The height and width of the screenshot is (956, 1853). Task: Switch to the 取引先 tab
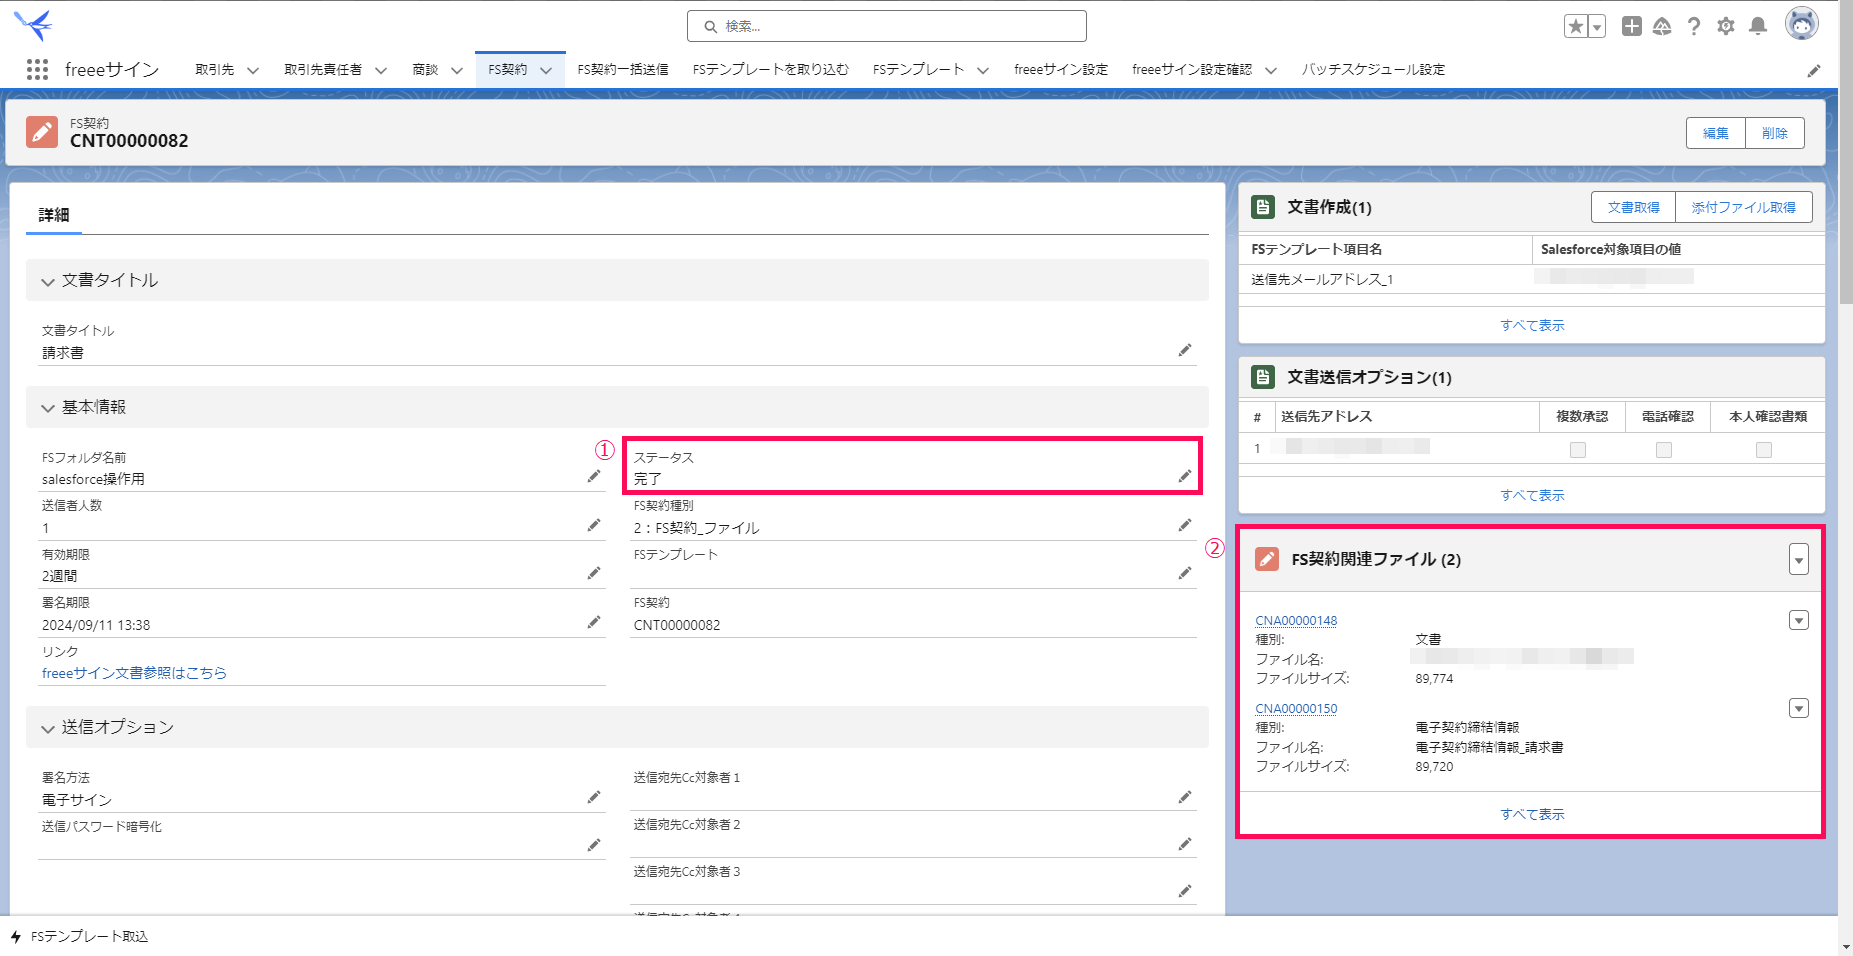(x=215, y=70)
